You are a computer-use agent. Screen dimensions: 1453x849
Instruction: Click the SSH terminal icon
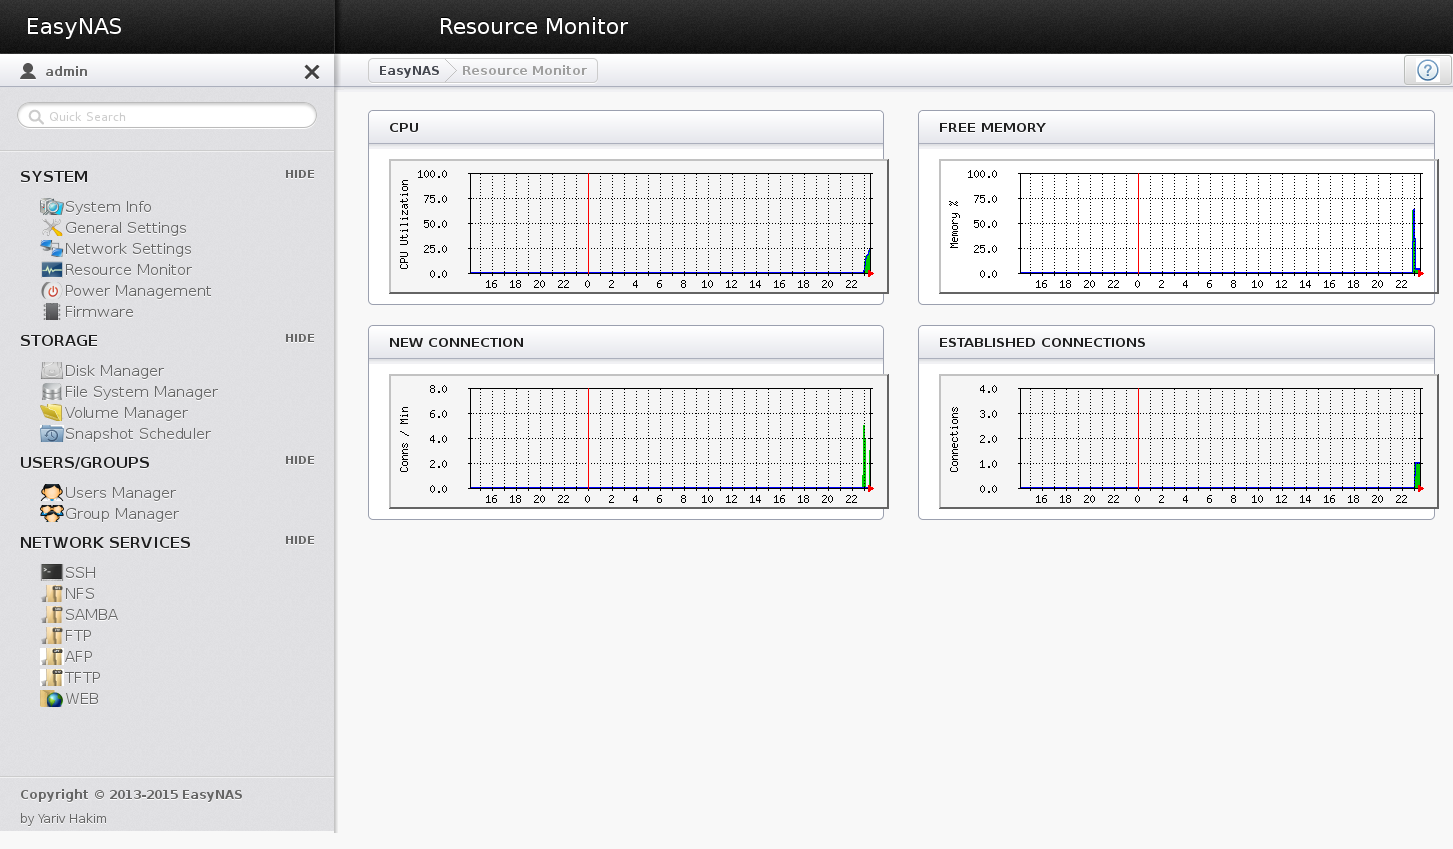coord(51,573)
